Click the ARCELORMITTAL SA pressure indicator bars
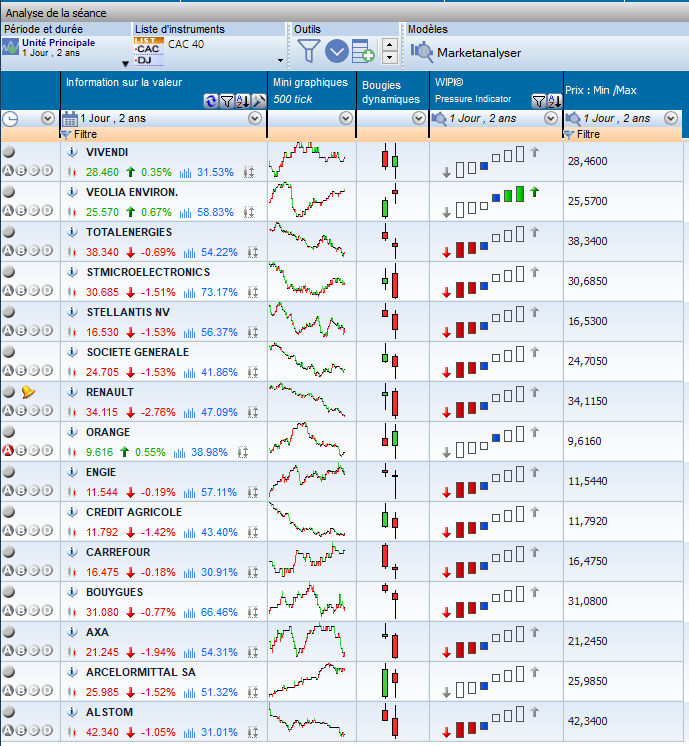This screenshot has height=746, width=689. [x=490, y=680]
